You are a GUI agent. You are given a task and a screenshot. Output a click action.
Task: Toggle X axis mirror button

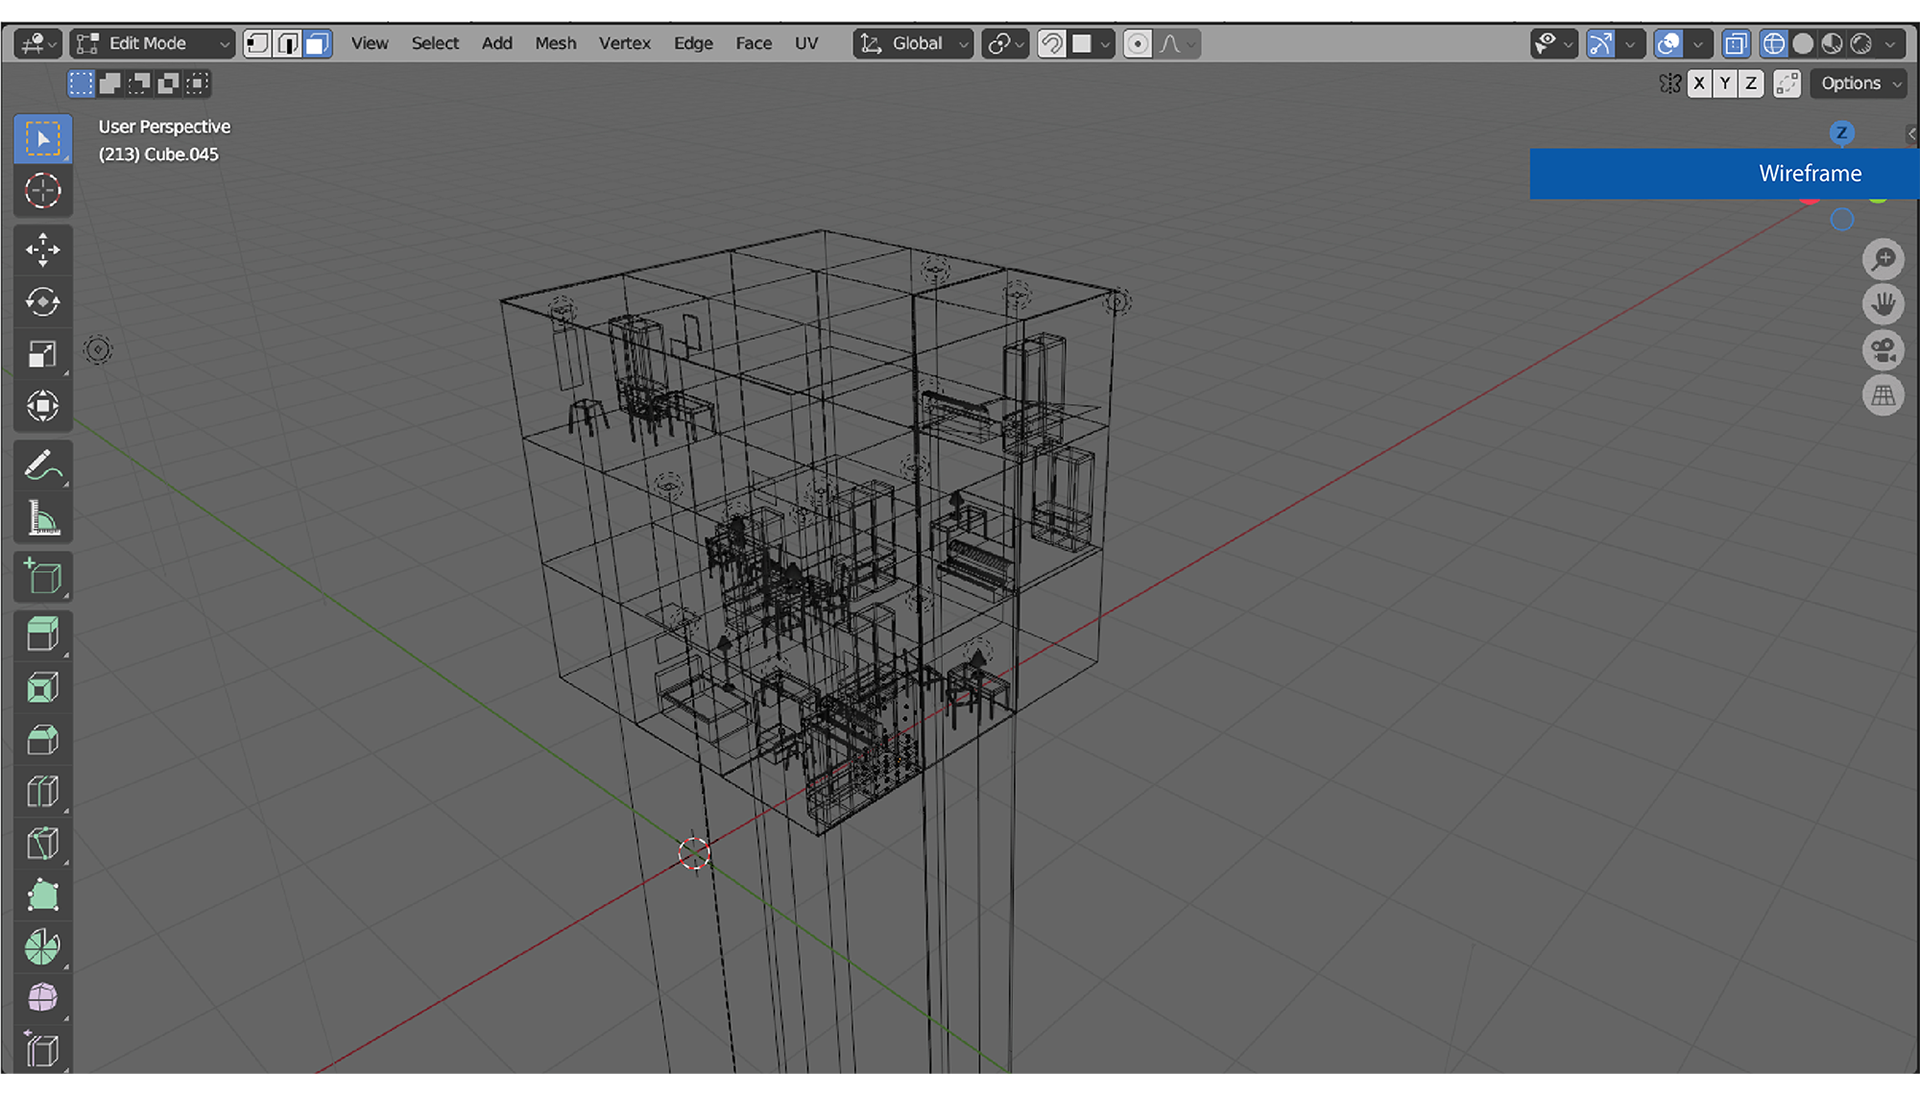1699,83
